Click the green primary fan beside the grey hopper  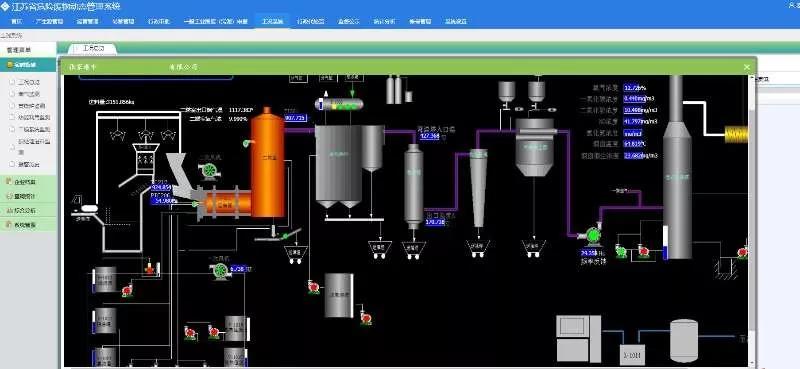209,171
